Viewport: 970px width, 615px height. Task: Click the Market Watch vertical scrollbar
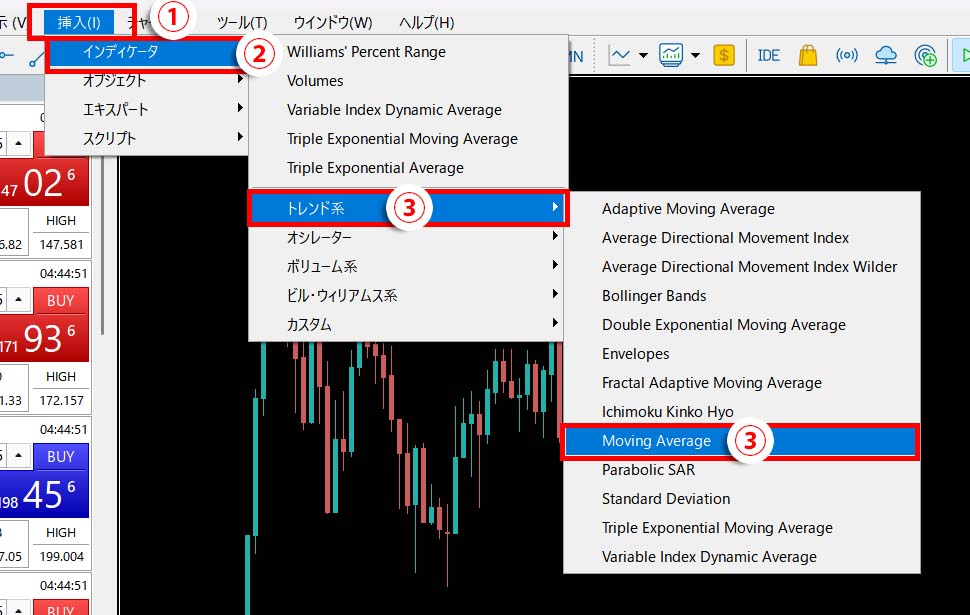101,247
